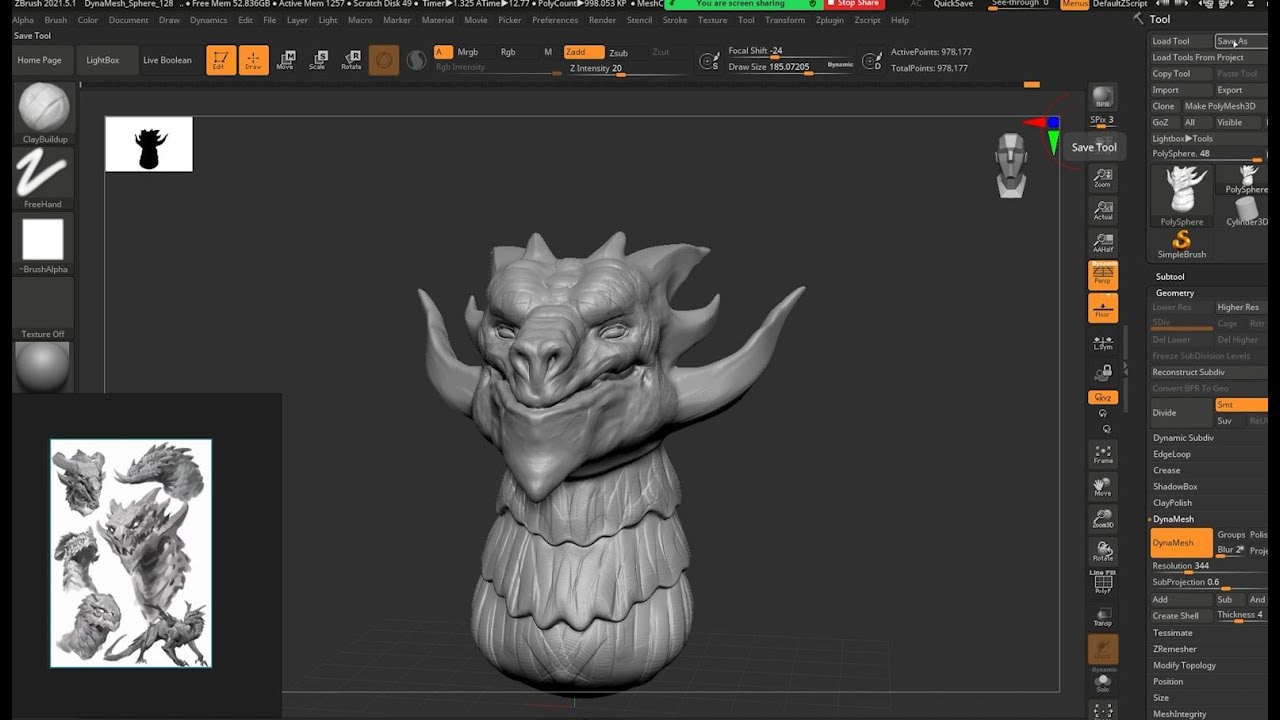Click the BPR render button
The width and height of the screenshot is (1280, 720).
[x=1103, y=97]
